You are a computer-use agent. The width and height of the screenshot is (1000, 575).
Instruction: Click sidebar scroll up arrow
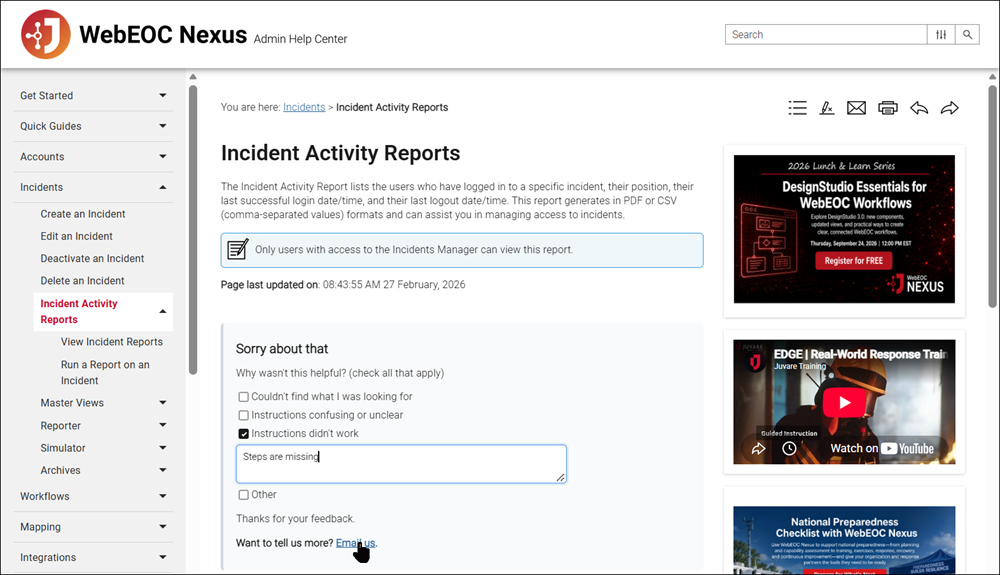point(193,77)
